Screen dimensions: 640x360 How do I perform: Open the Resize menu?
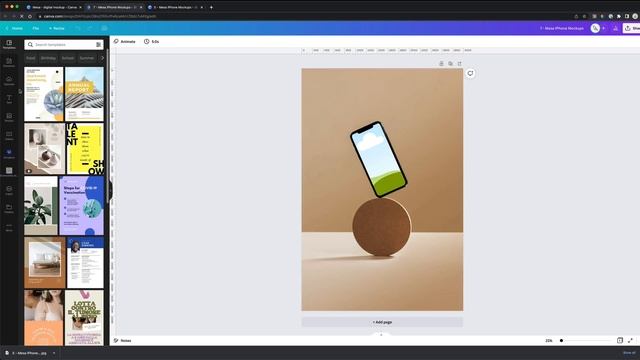(x=57, y=28)
